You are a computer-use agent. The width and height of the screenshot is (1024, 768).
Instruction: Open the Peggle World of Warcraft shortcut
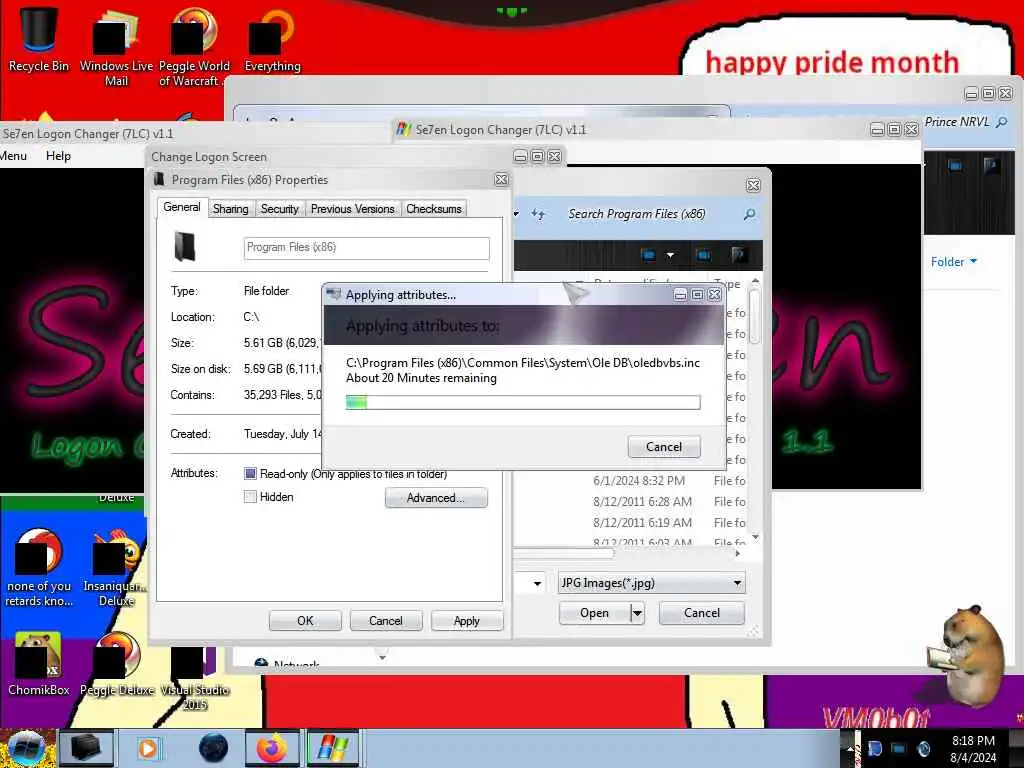click(x=193, y=47)
